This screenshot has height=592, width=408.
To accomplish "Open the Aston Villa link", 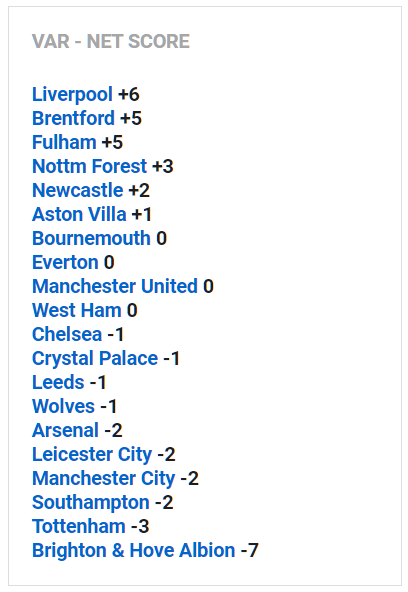I will pyautogui.click(x=79, y=214).
